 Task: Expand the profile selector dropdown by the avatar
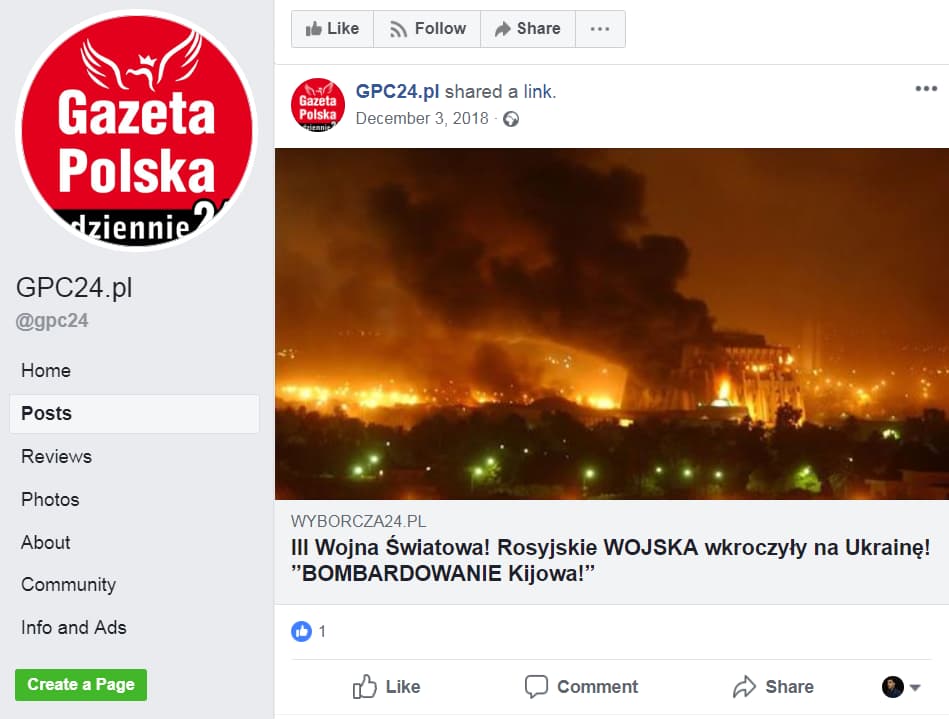point(915,688)
